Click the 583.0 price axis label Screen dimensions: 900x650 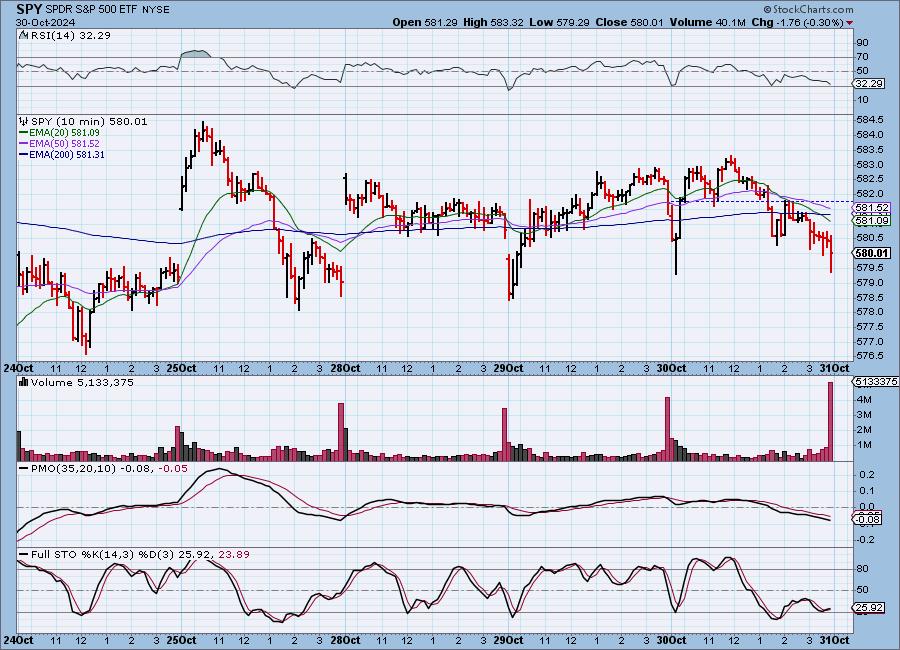[x=870, y=165]
